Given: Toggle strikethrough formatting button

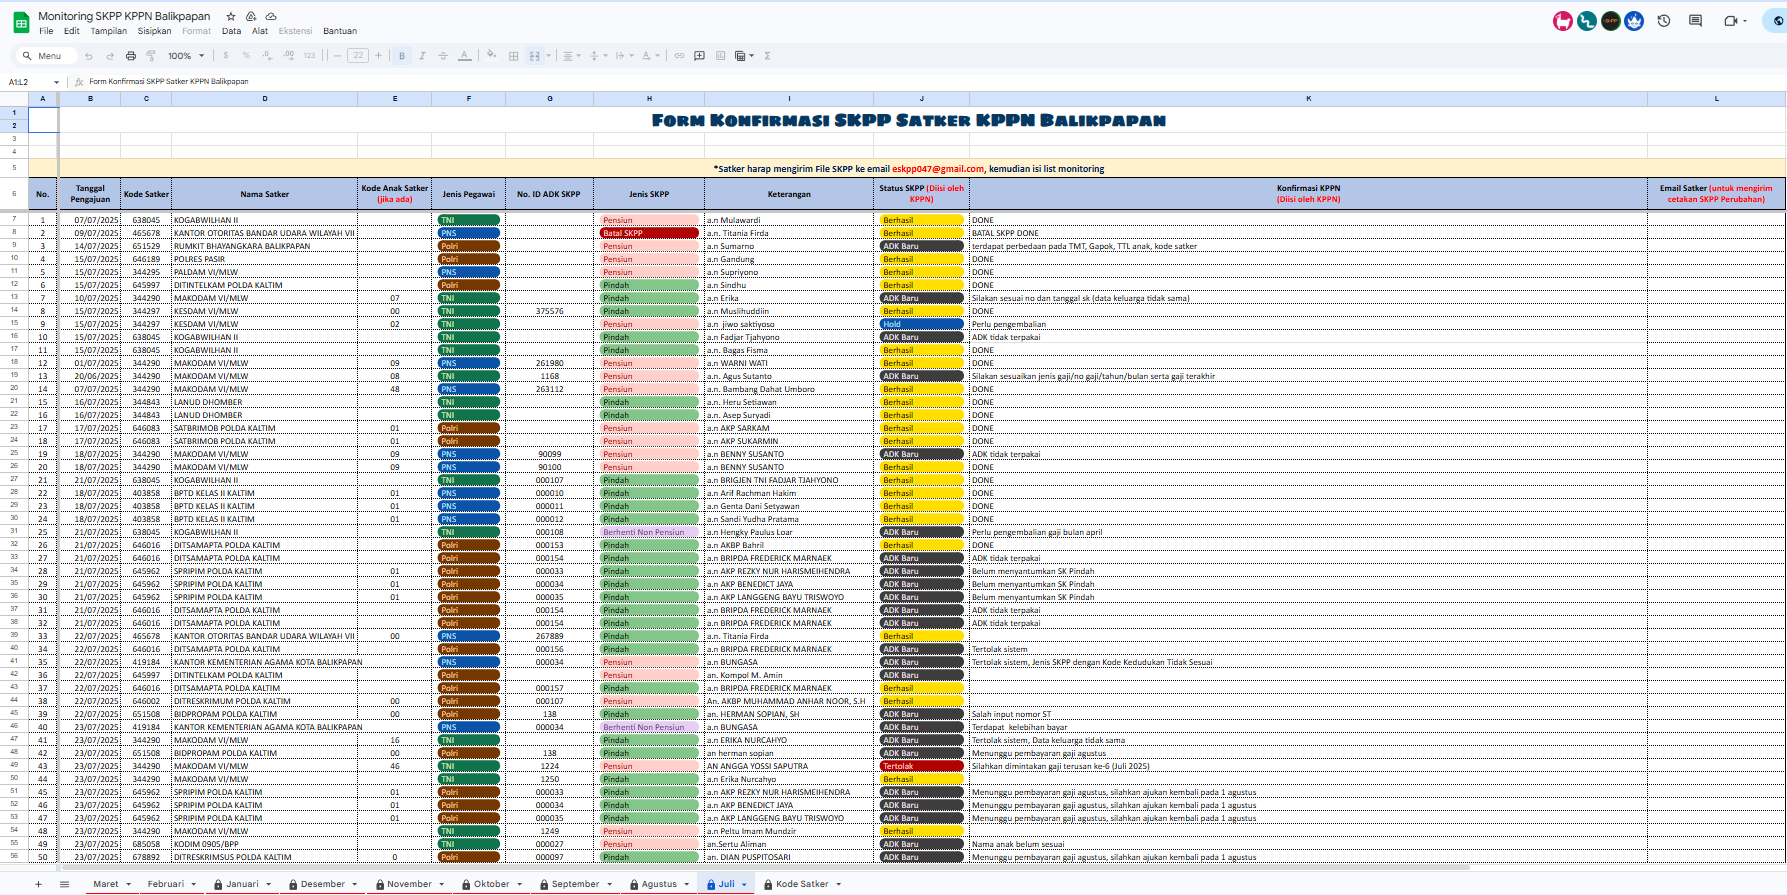Looking at the screenshot, I should [x=443, y=56].
